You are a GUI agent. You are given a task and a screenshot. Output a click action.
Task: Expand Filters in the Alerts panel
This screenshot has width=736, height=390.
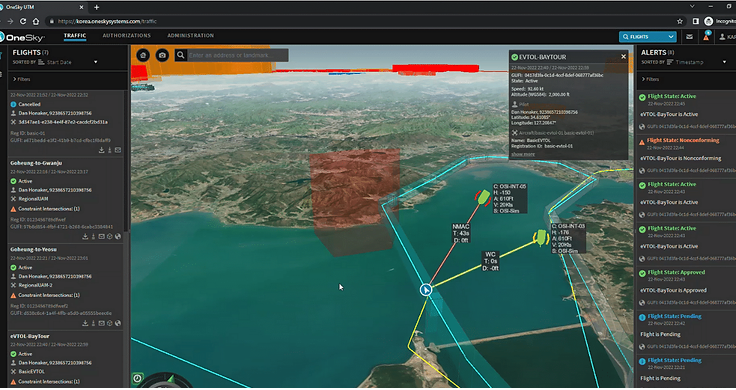(x=650, y=79)
